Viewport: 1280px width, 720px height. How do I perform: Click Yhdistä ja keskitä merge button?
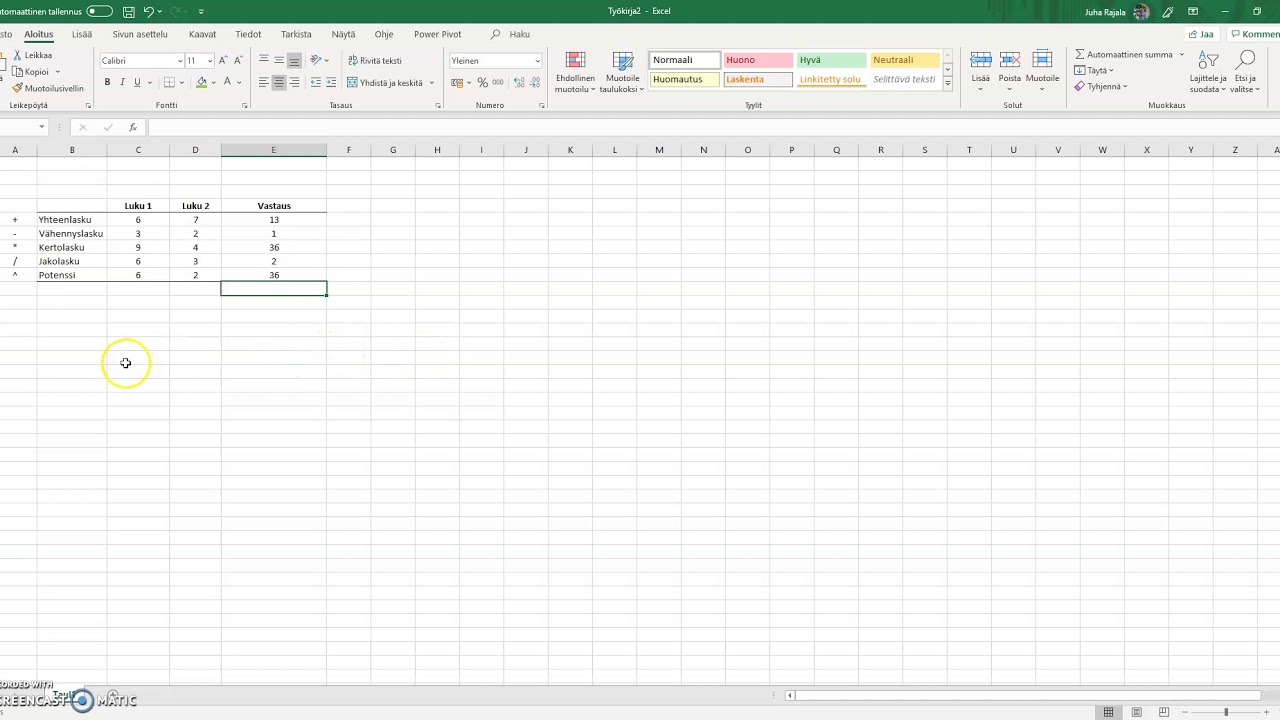pyautogui.click(x=385, y=83)
